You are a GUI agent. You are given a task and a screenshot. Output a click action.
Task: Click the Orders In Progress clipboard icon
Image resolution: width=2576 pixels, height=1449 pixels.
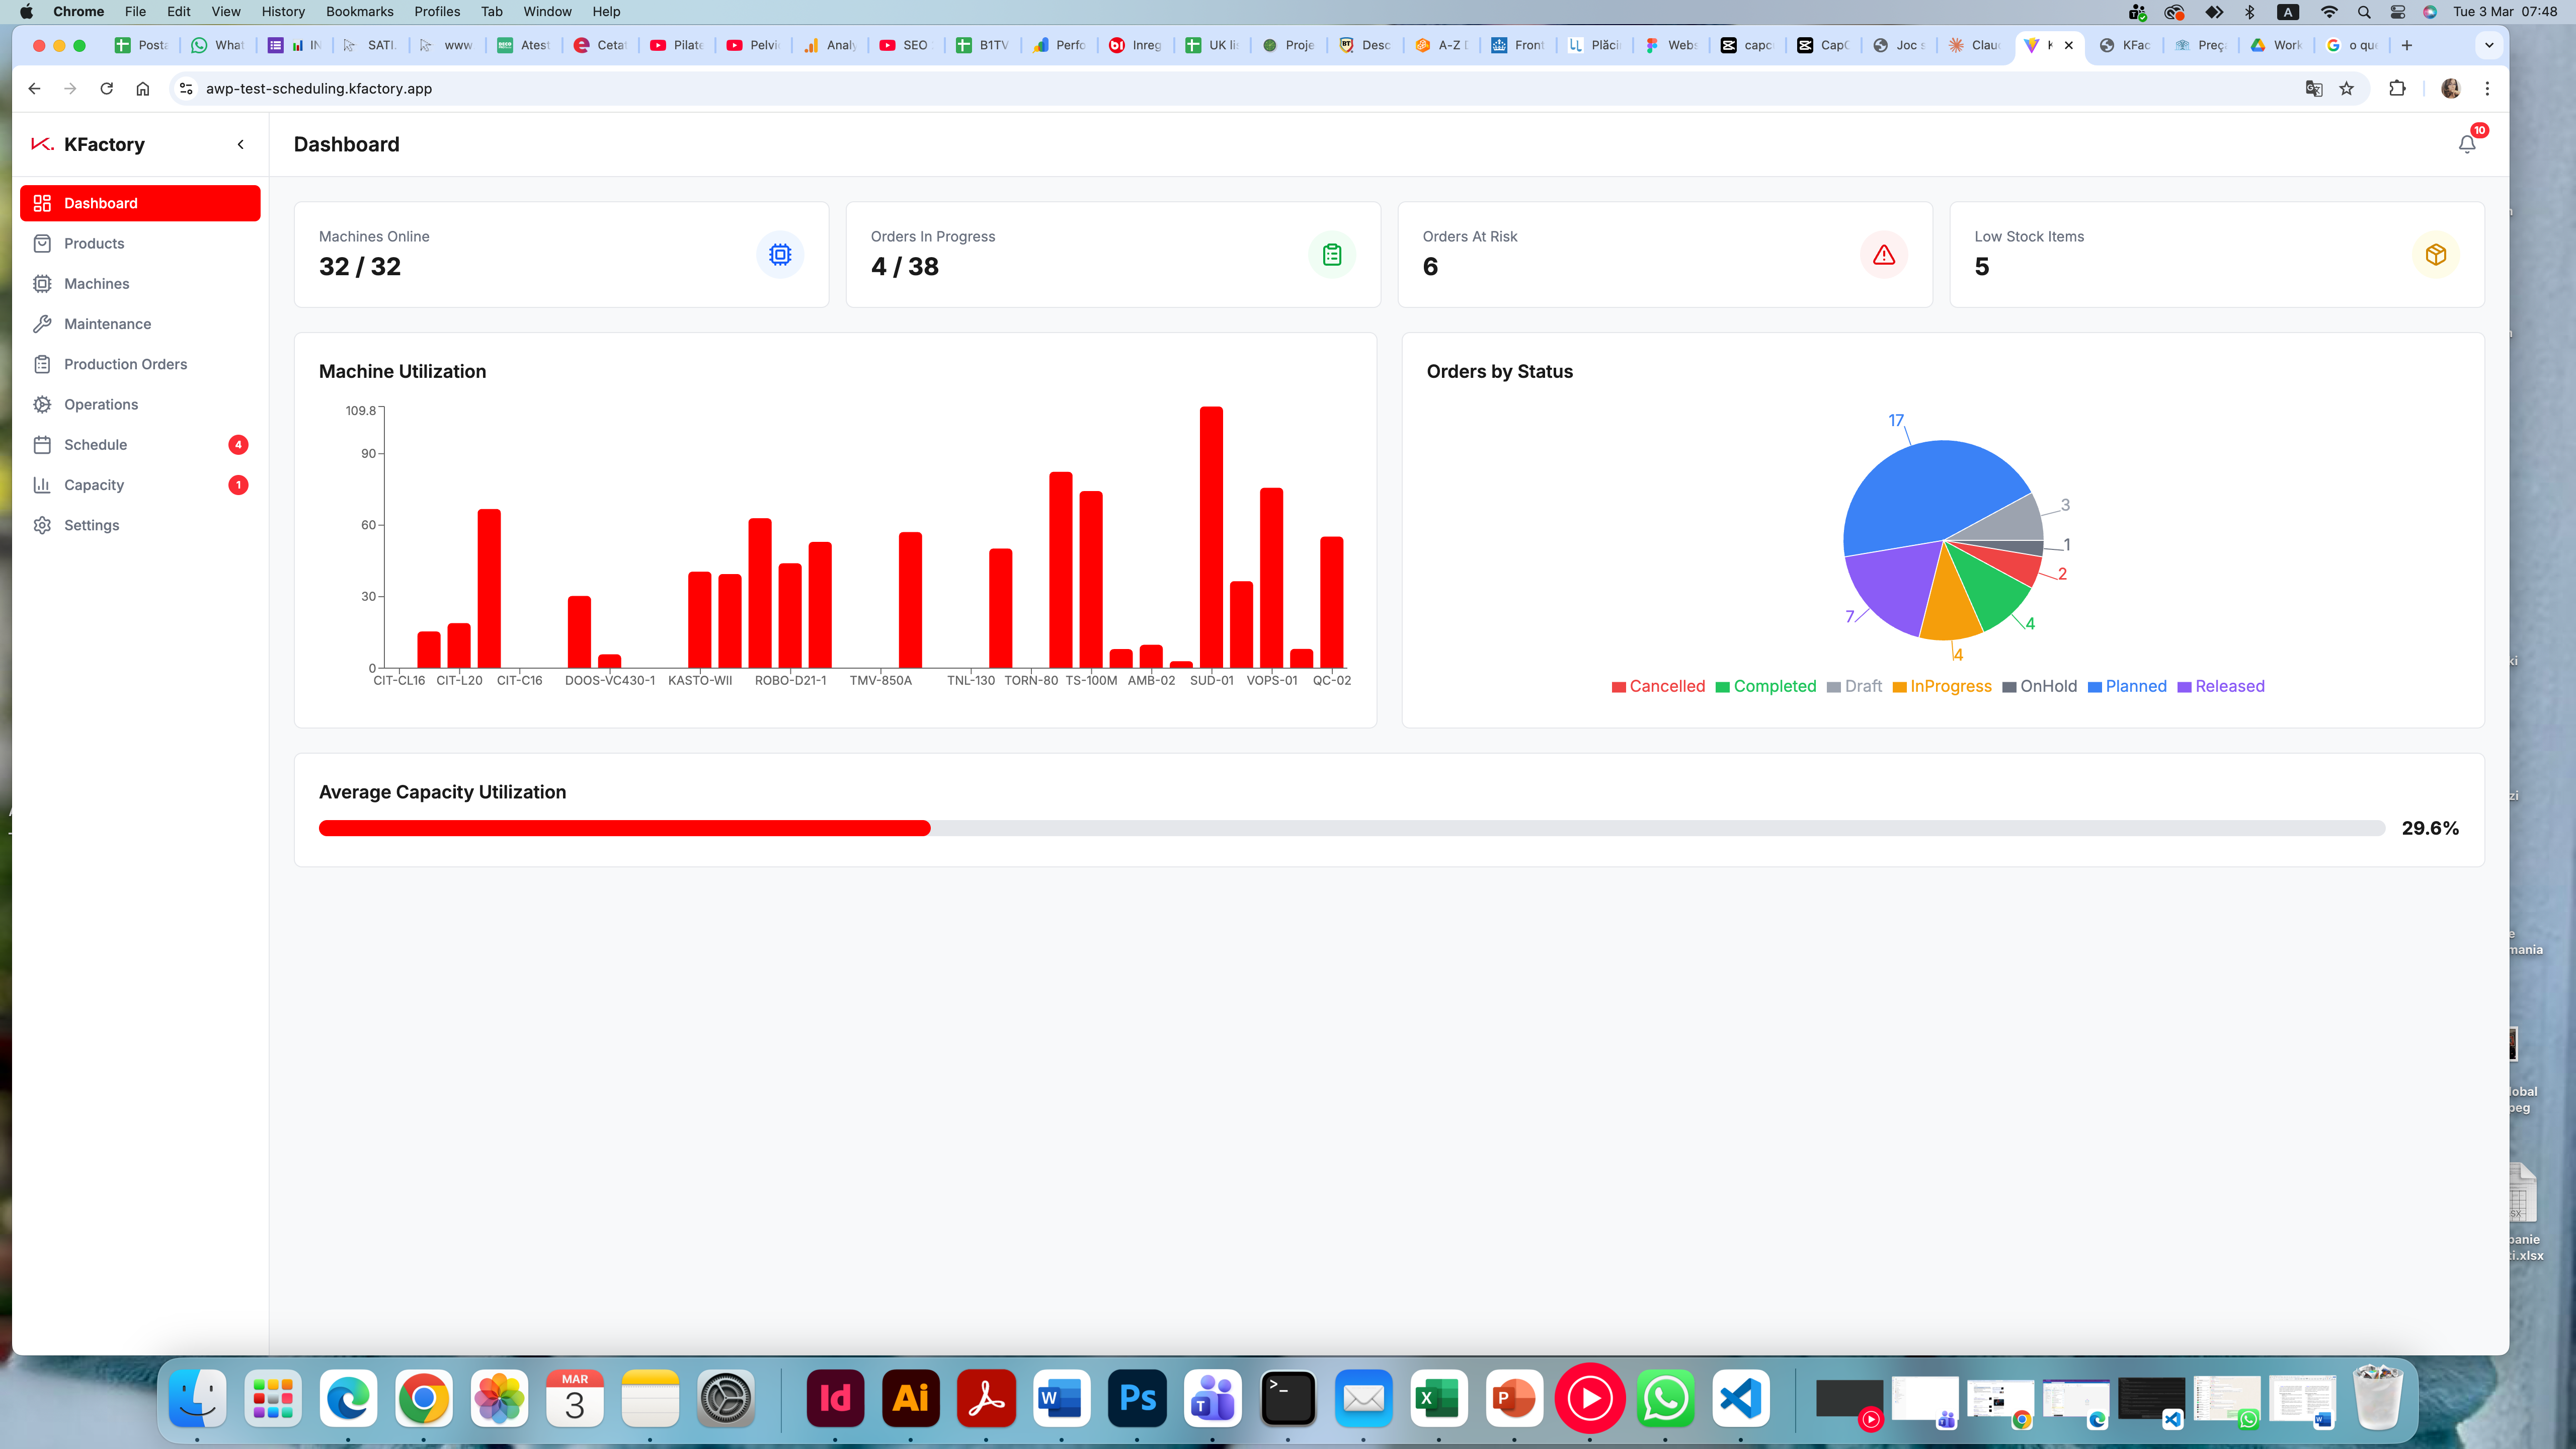(x=1332, y=255)
